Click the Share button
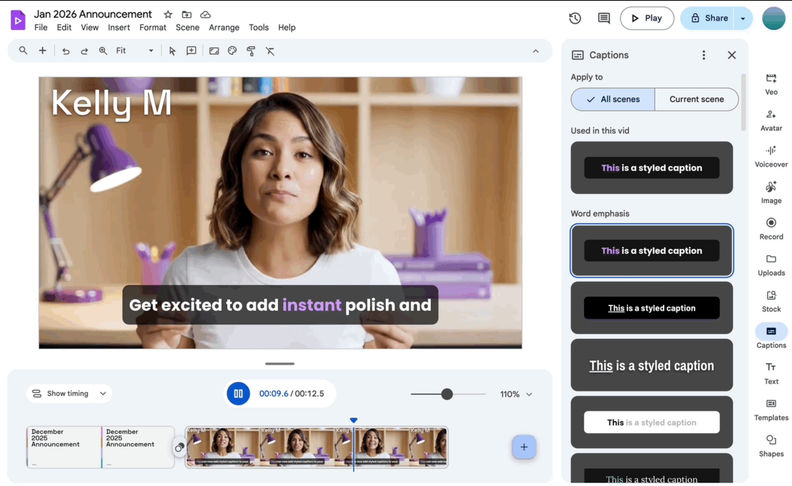Screen dimensions: 792x486 (708, 18)
